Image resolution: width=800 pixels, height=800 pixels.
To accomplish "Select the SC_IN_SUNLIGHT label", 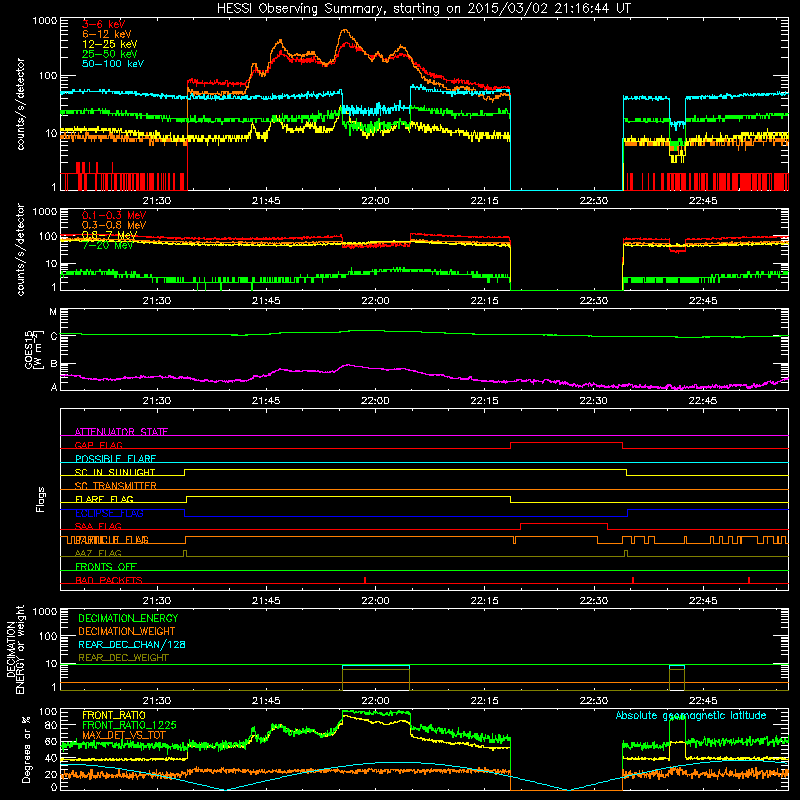I will (x=115, y=472).
